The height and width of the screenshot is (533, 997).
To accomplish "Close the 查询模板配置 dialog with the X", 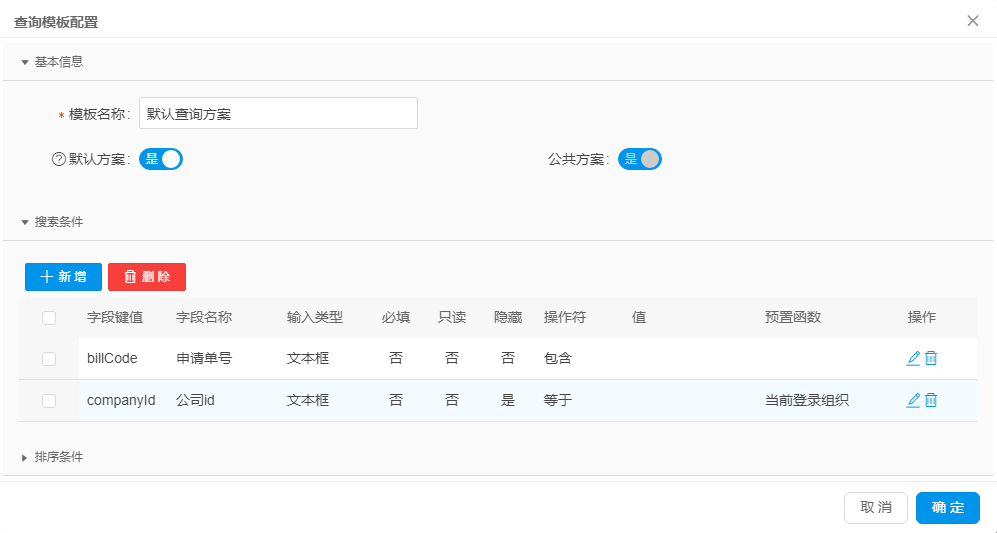I will coord(972,21).
